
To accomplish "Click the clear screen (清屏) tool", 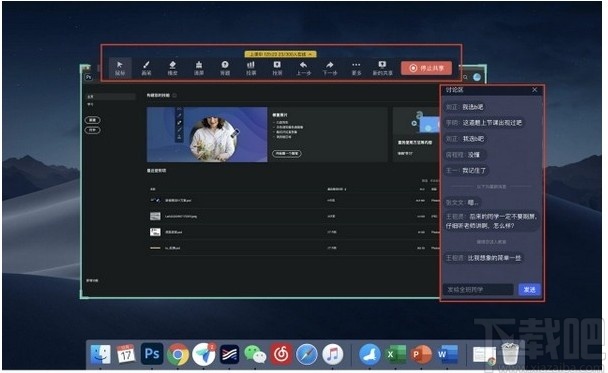I will click(199, 68).
